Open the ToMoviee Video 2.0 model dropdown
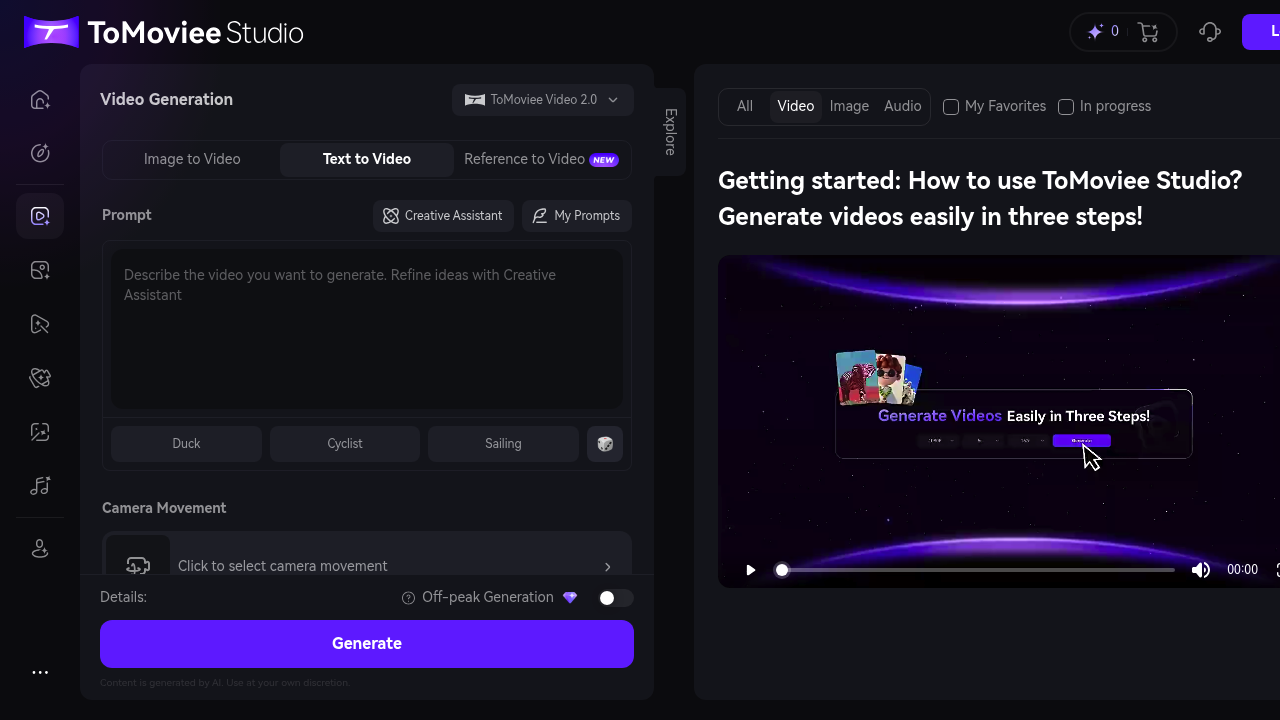Viewport: 1280px width, 720px height. pyautogui.click(x=543, y=99)
